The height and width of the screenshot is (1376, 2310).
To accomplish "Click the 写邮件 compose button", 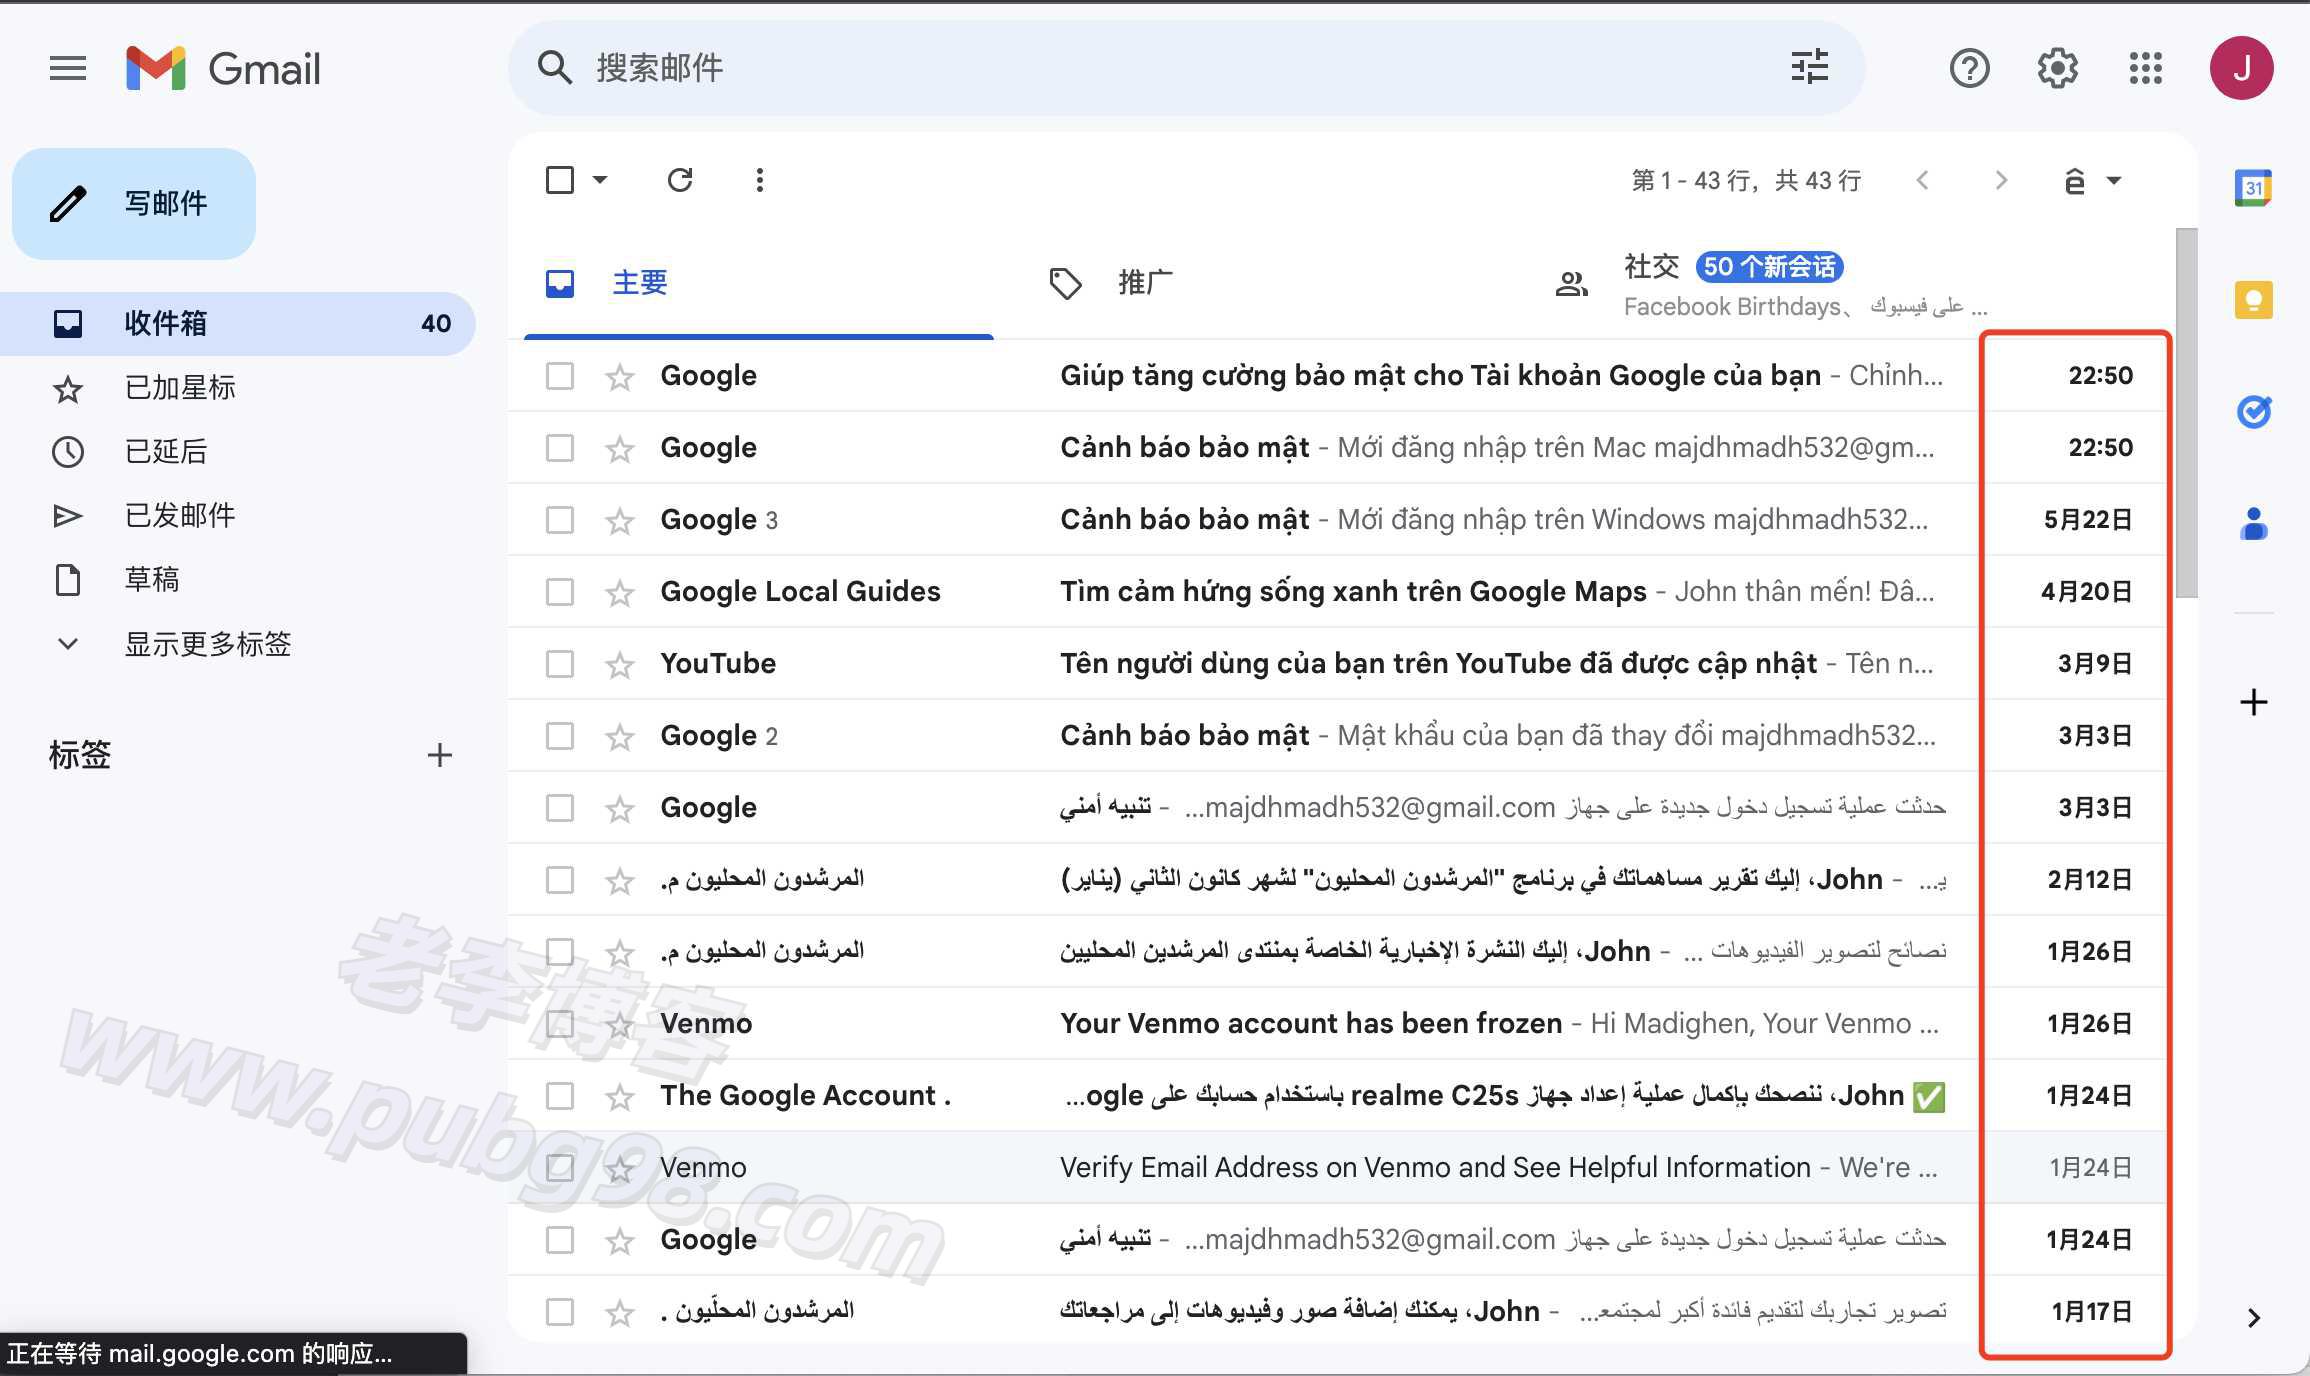I will click(x=133, y=203).
